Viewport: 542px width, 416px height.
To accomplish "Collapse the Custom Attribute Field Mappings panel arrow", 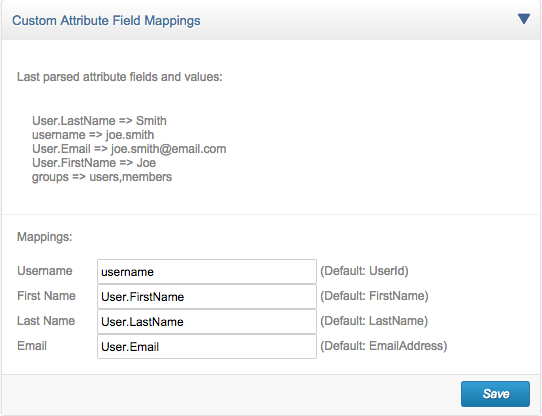I will point(524,19).
